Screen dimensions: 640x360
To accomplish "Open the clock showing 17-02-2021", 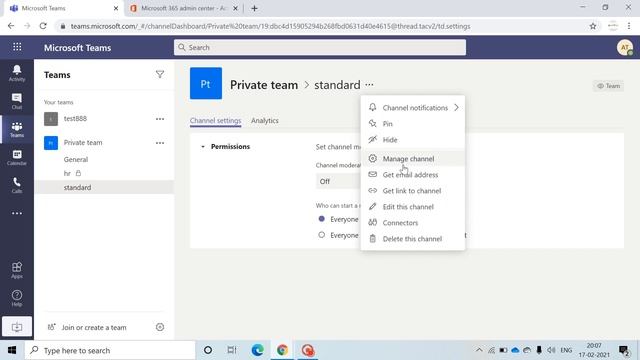I will click(x=594, y=350).
